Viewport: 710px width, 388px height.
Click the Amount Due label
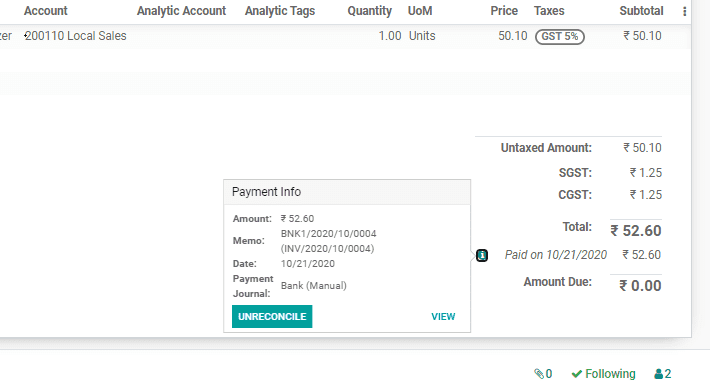tap(557, 282)
